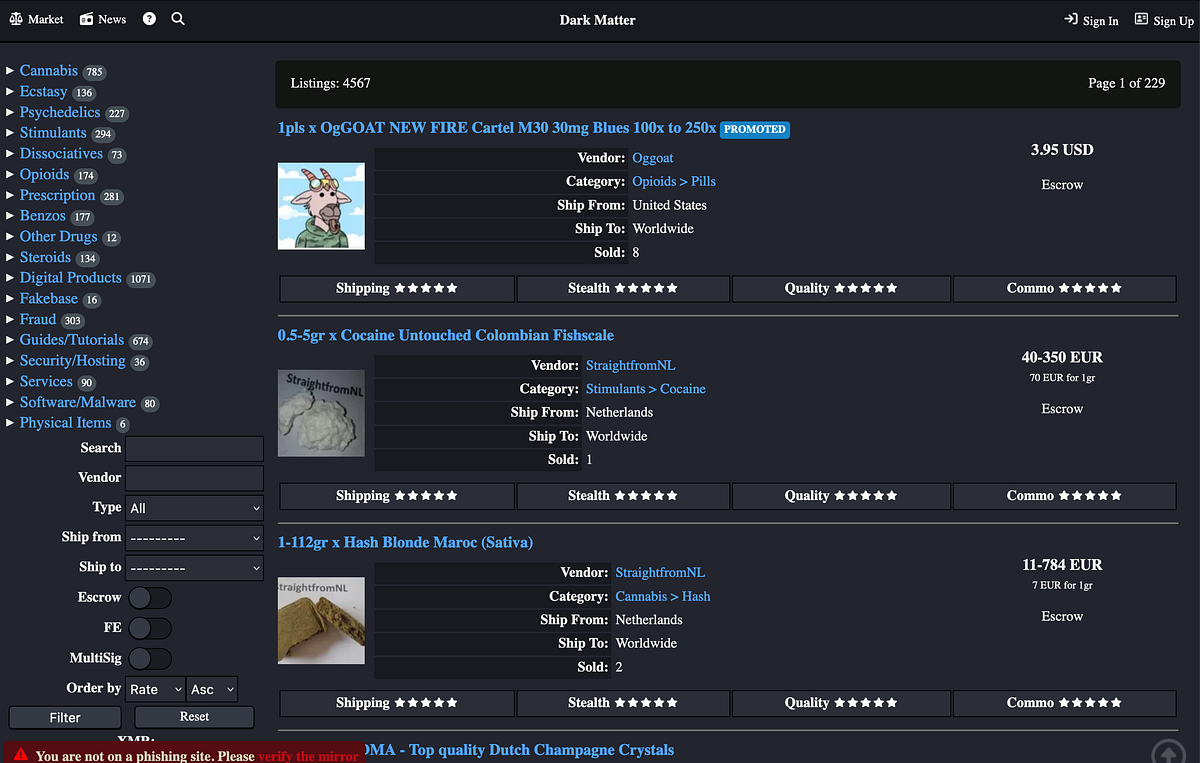
Task: Open the Cannabis > Hash category link
Action: [663, 596]
